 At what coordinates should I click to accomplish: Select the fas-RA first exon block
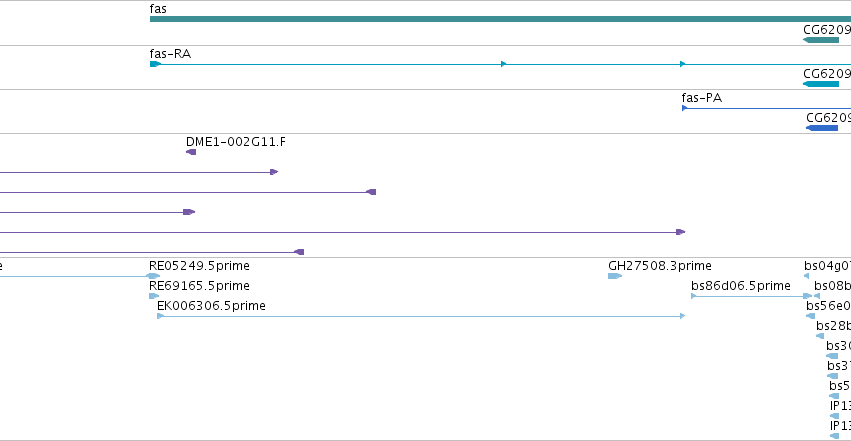155,64
